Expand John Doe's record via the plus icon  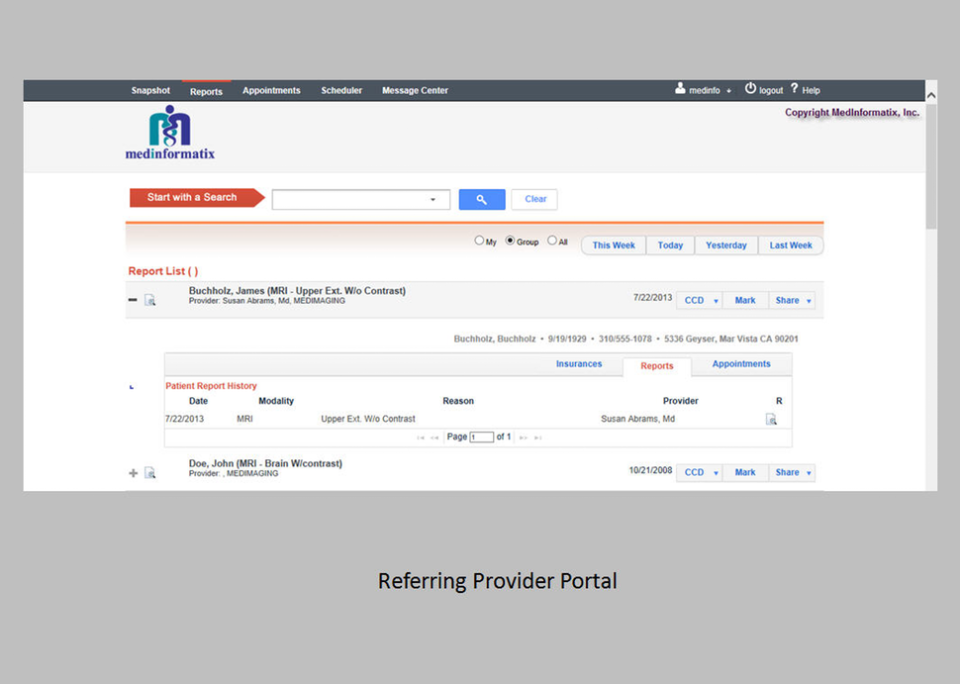pos(133,473)
